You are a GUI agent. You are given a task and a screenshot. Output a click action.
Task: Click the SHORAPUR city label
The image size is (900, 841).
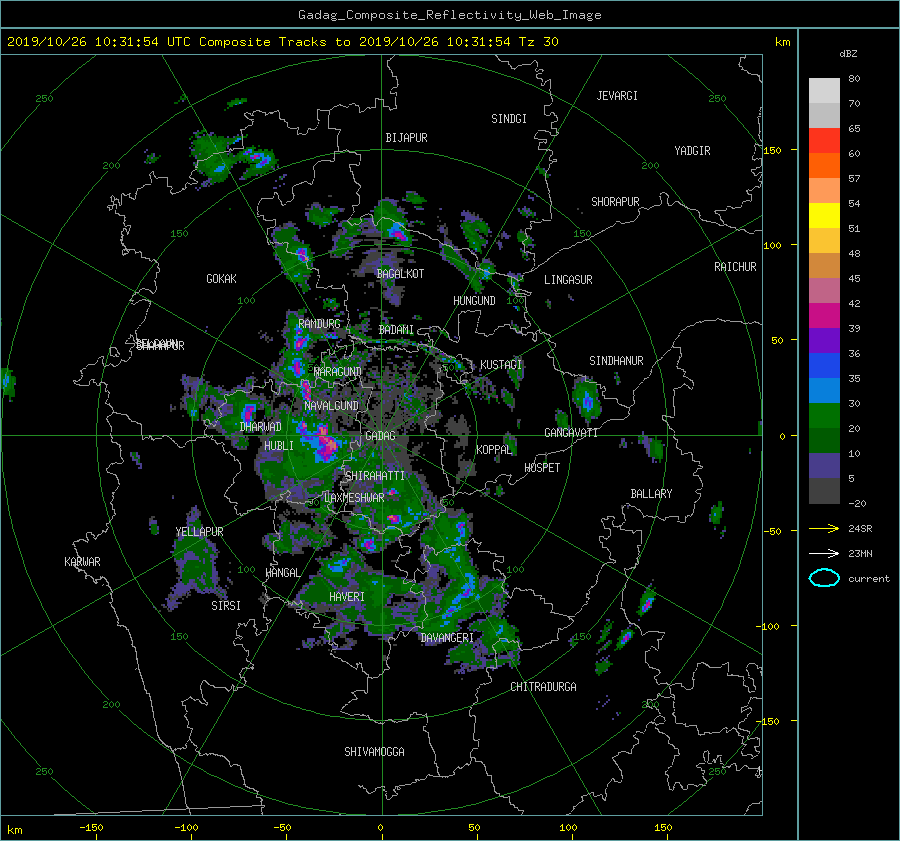615,202
